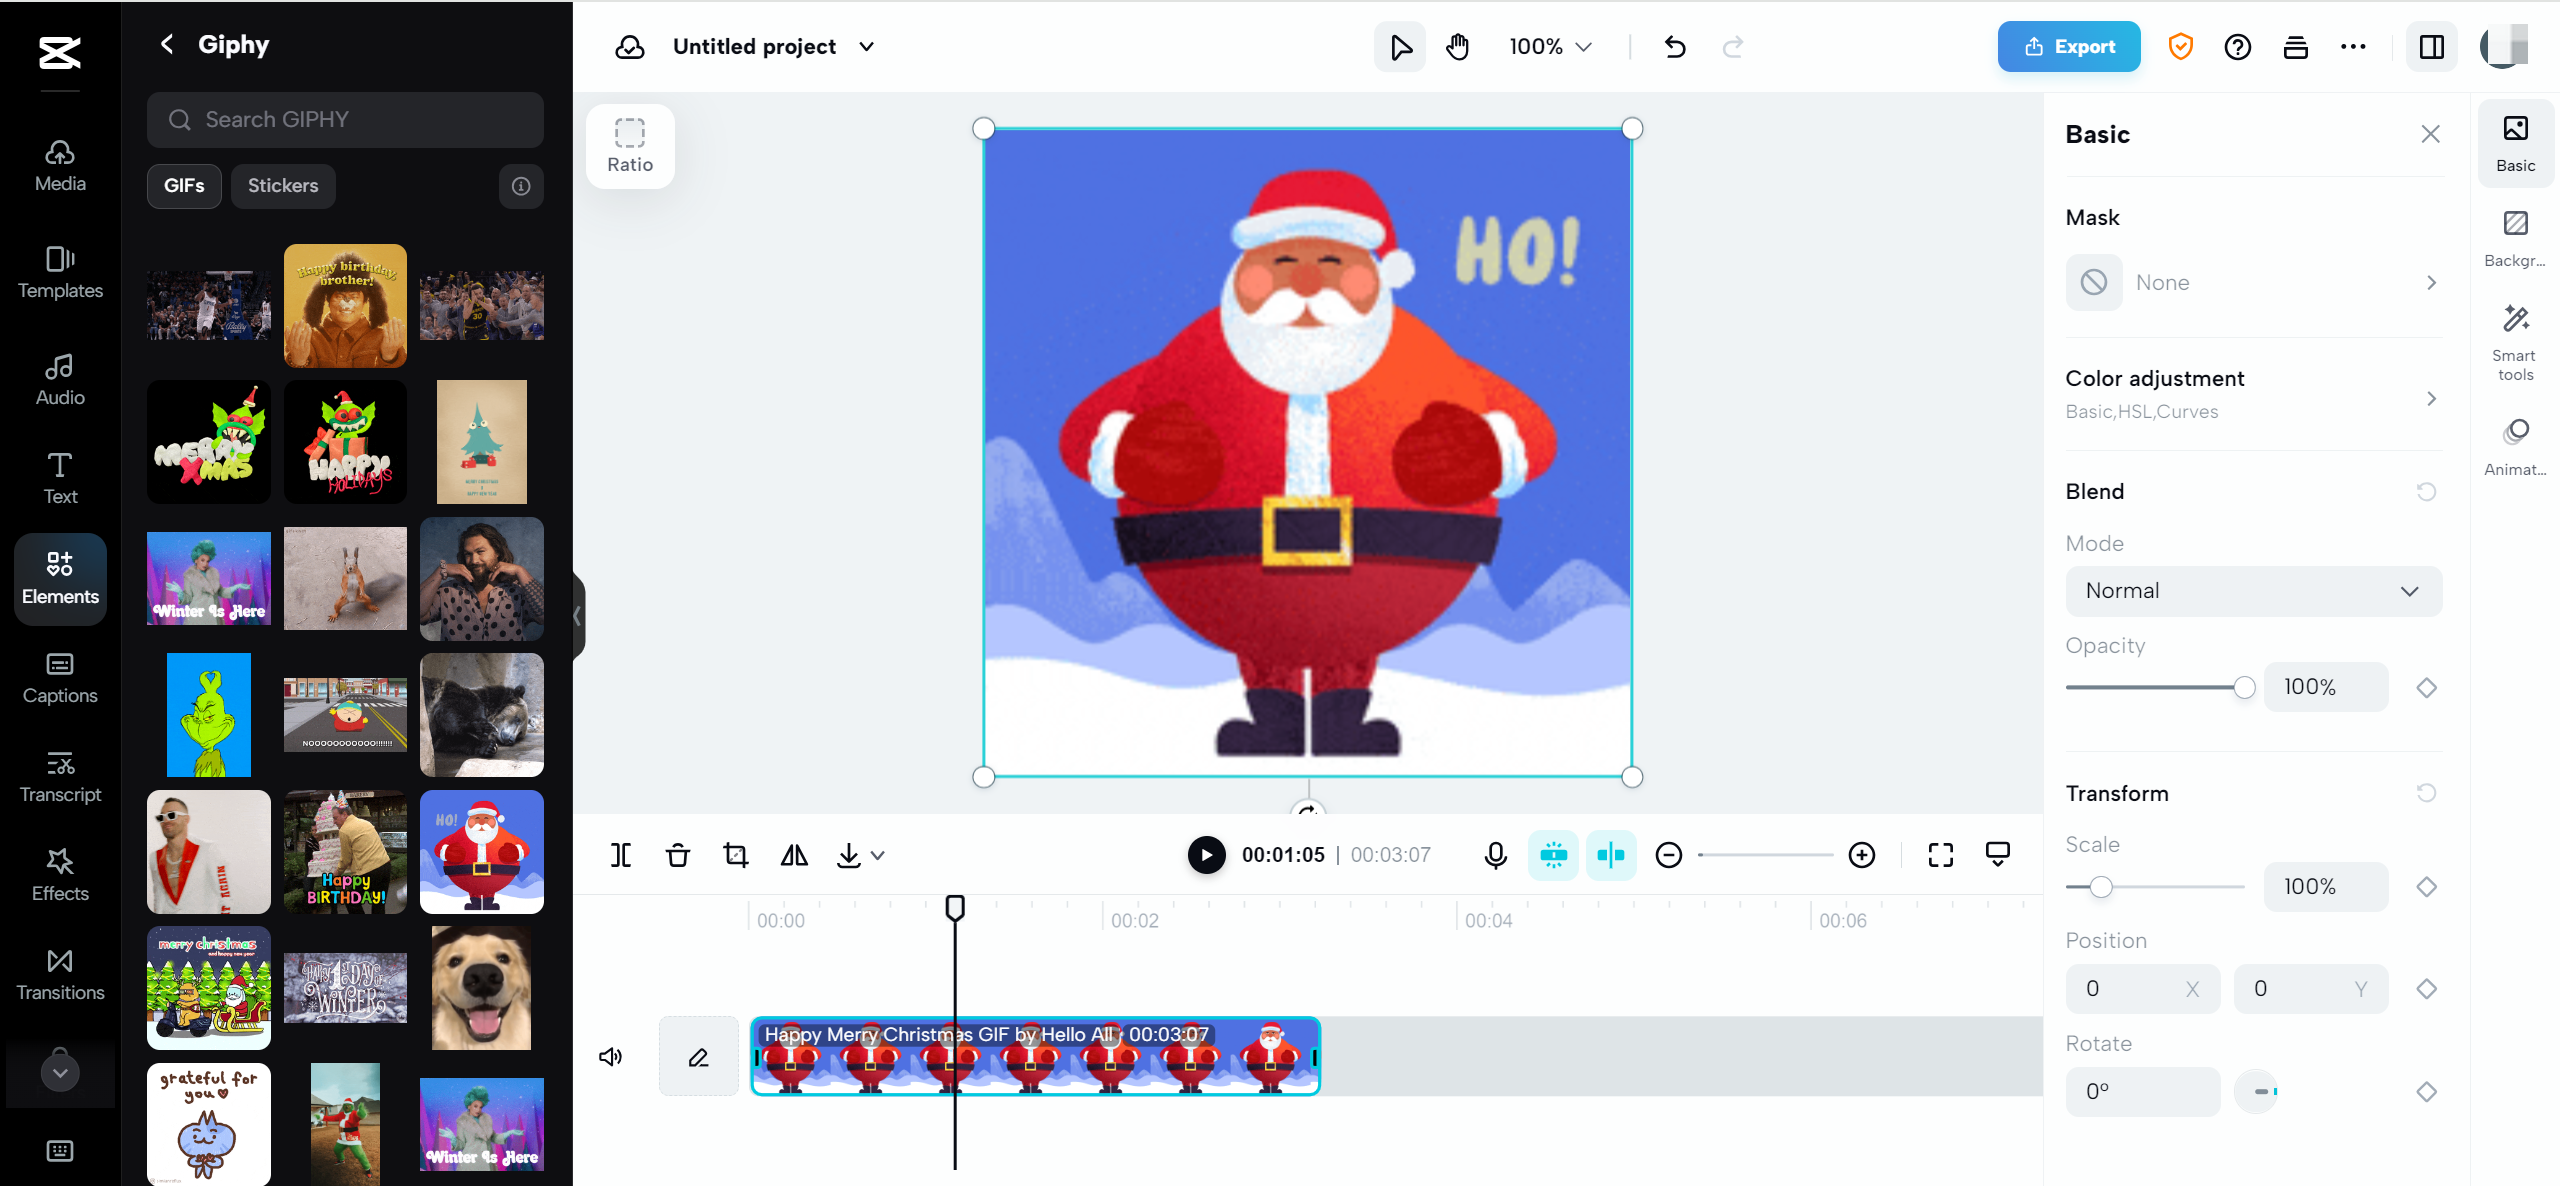Click the GIFs tab in Giphy panel
The height and width of the screenshot is (1186, 2560).
click(x=183, y=185)
